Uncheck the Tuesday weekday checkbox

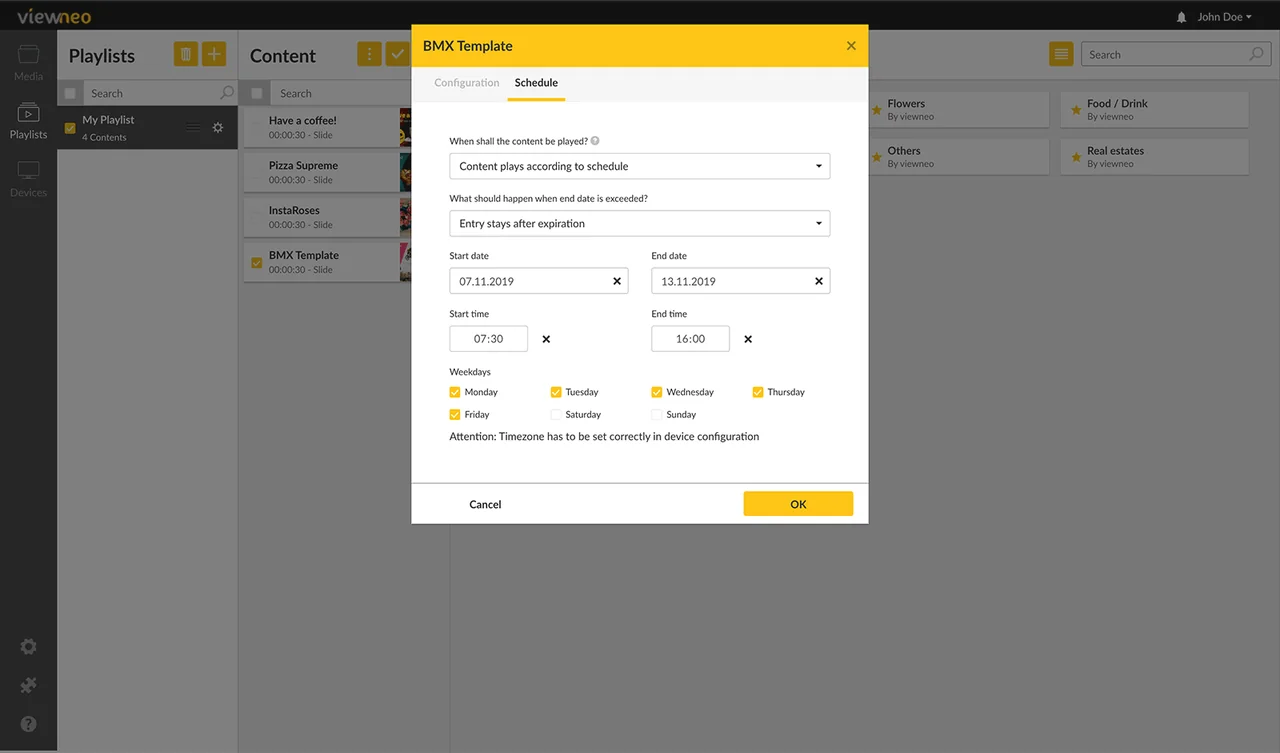556,392
